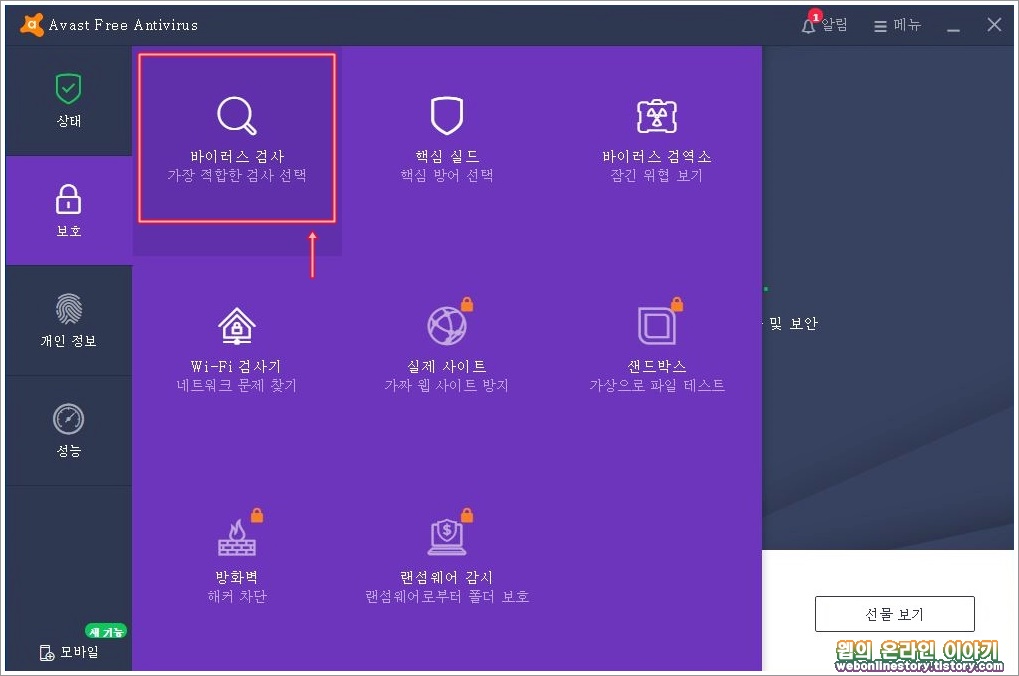
Task: Open 알림 notifications label
Action: (834, 25)
